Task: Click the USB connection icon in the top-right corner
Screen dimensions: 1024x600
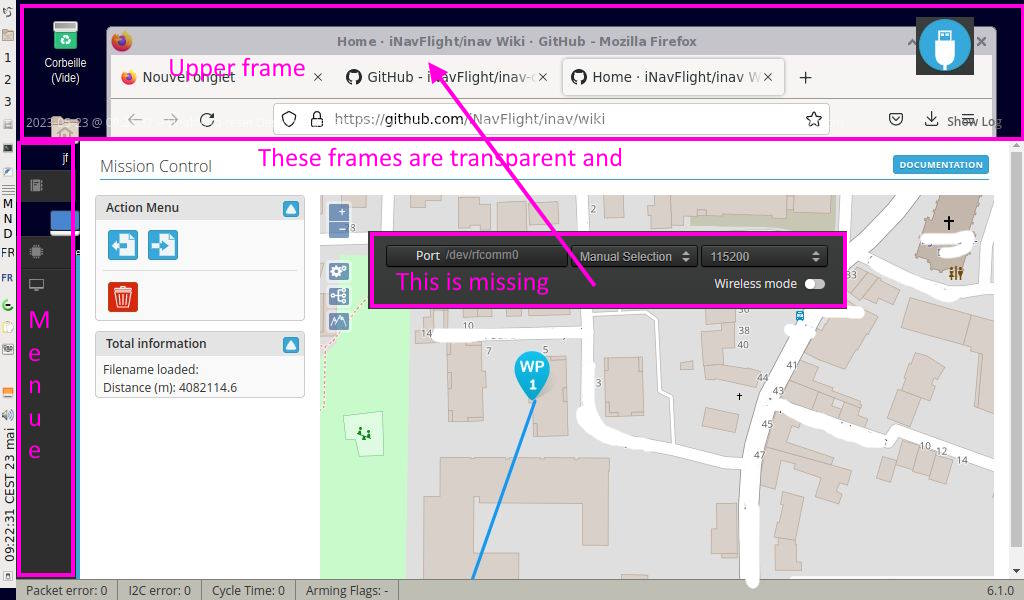Action: pos(944,45)
